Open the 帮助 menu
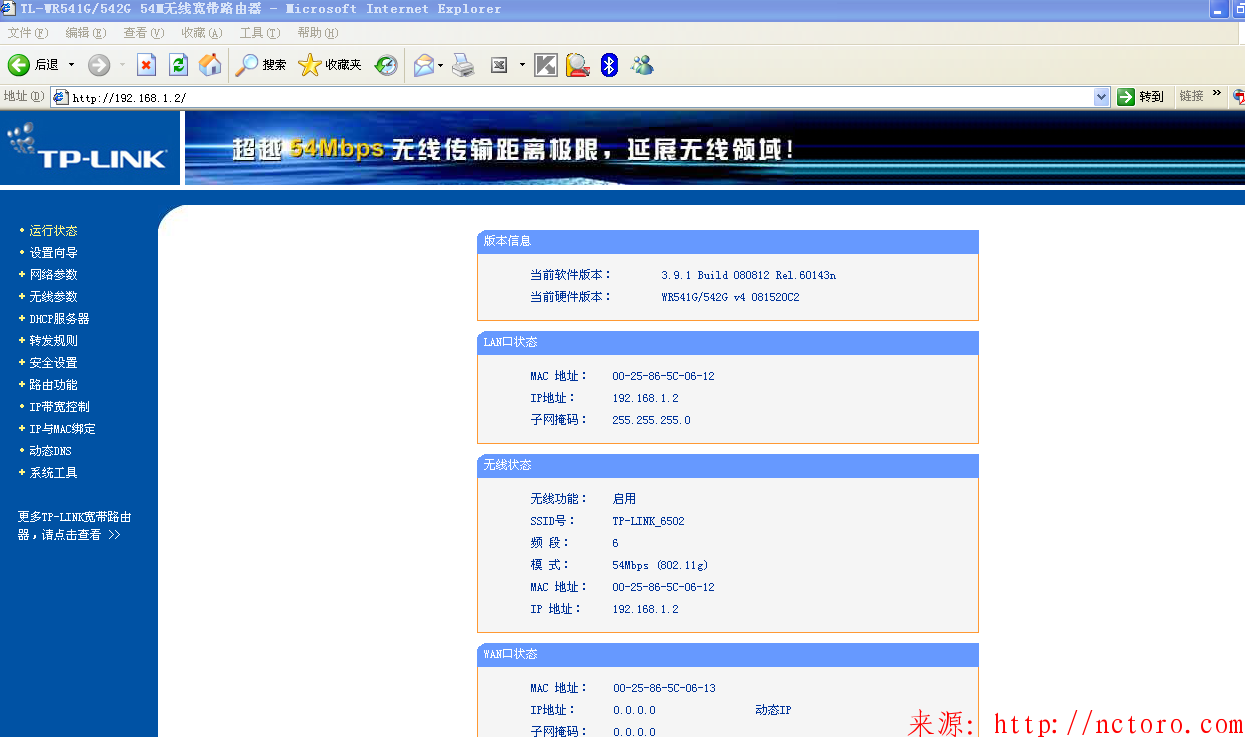1245x737 pixels. click(x=318, y=33)
